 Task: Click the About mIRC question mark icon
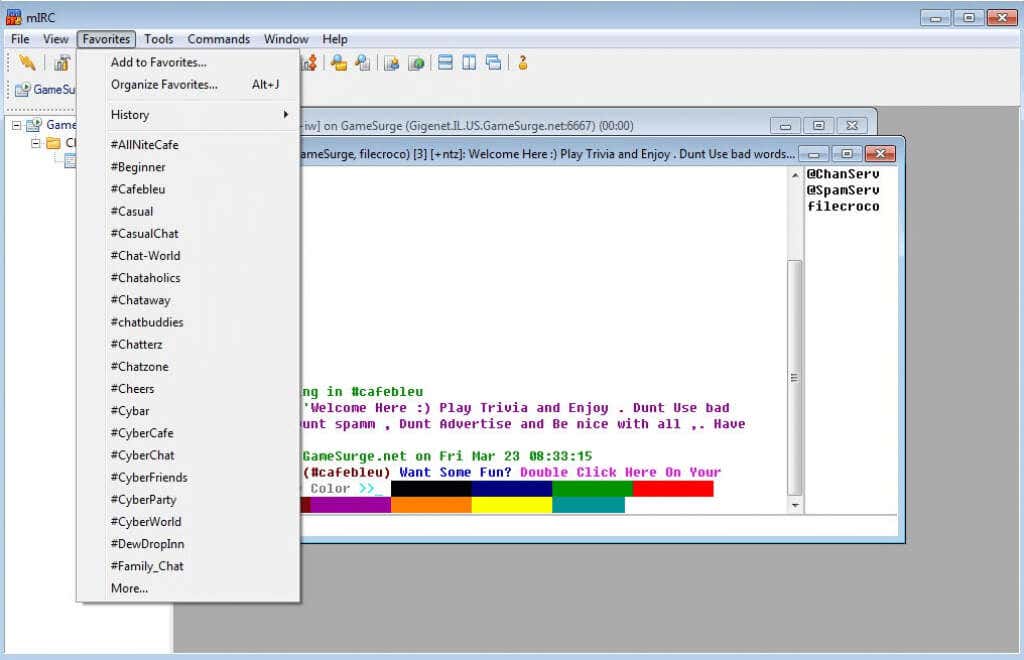pos(522,63)
